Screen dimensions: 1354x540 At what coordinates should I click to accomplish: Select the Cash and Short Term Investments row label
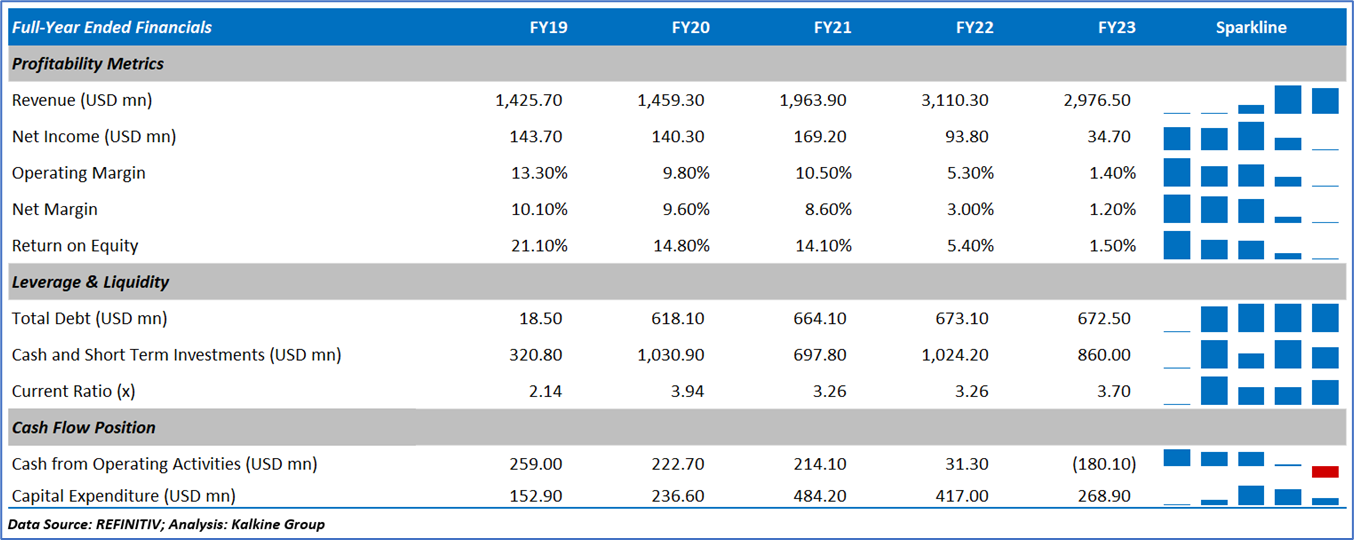point(176,355)
